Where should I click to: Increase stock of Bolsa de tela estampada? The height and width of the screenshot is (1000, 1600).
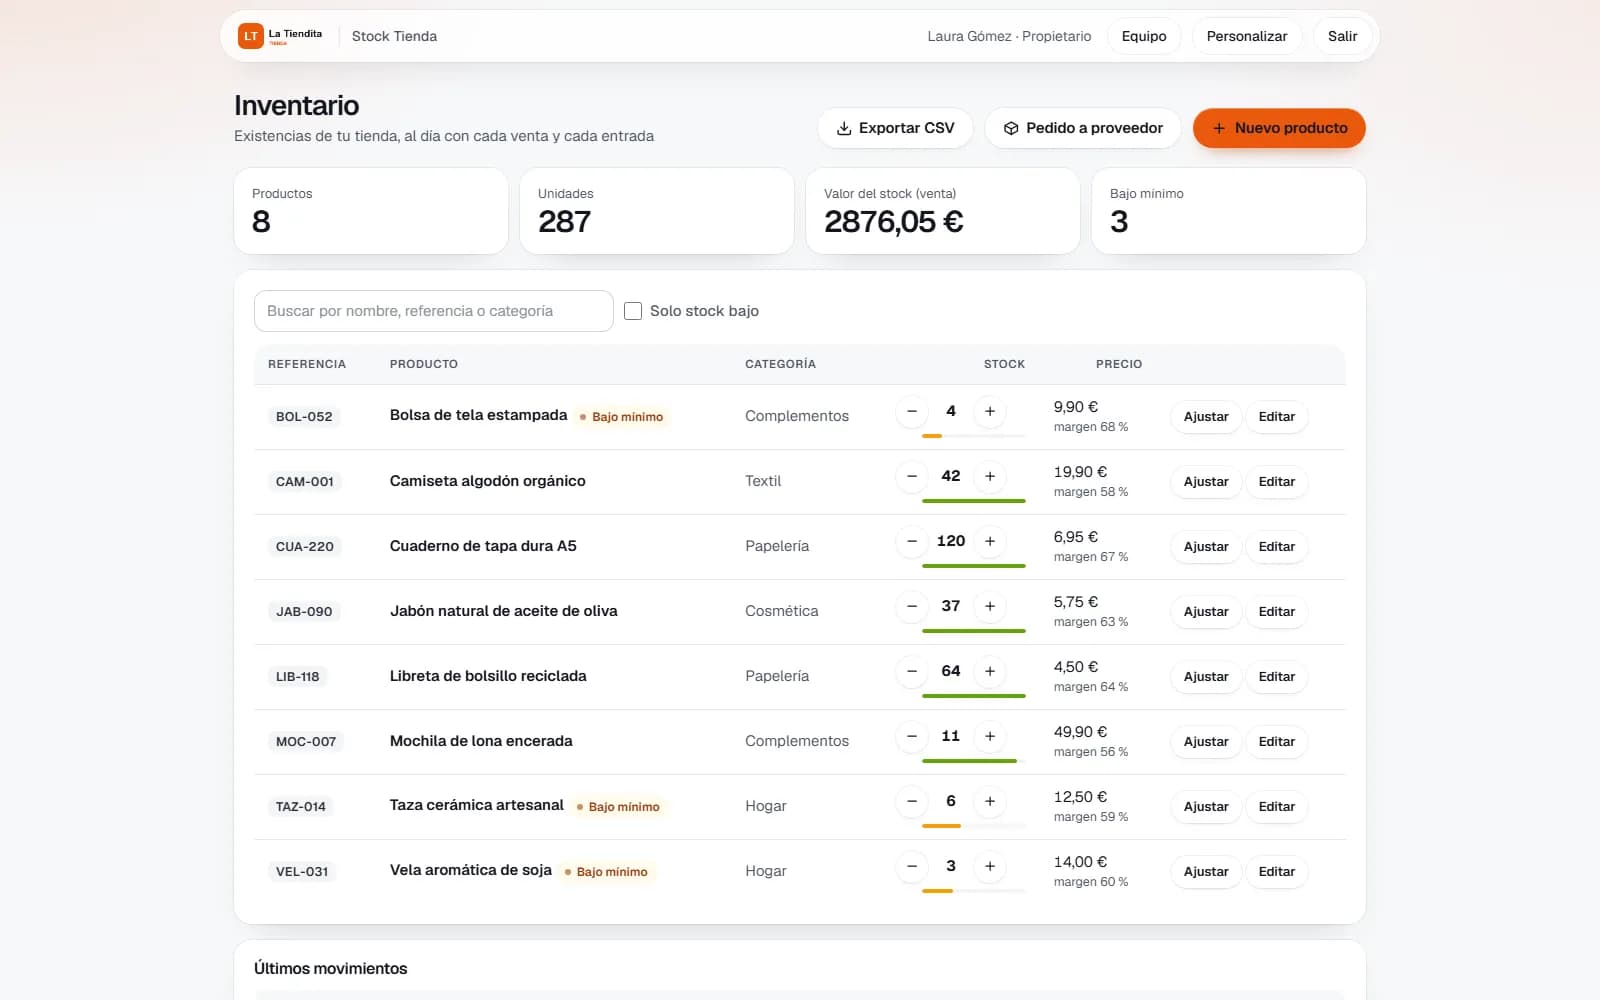tap(990, 411)
